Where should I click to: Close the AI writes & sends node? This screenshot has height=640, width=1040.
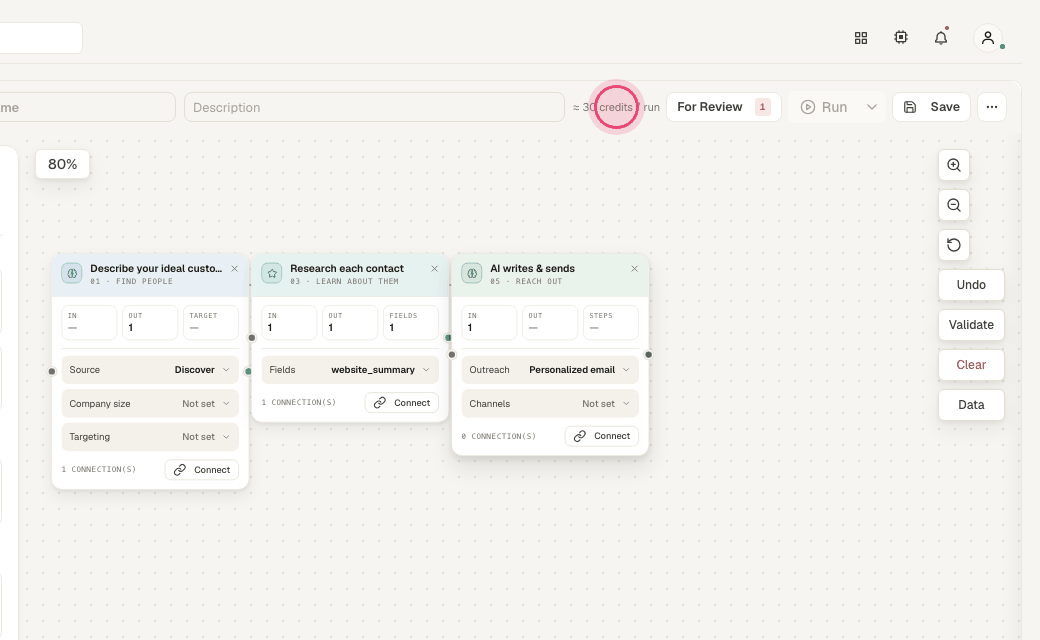click(635, 269)
